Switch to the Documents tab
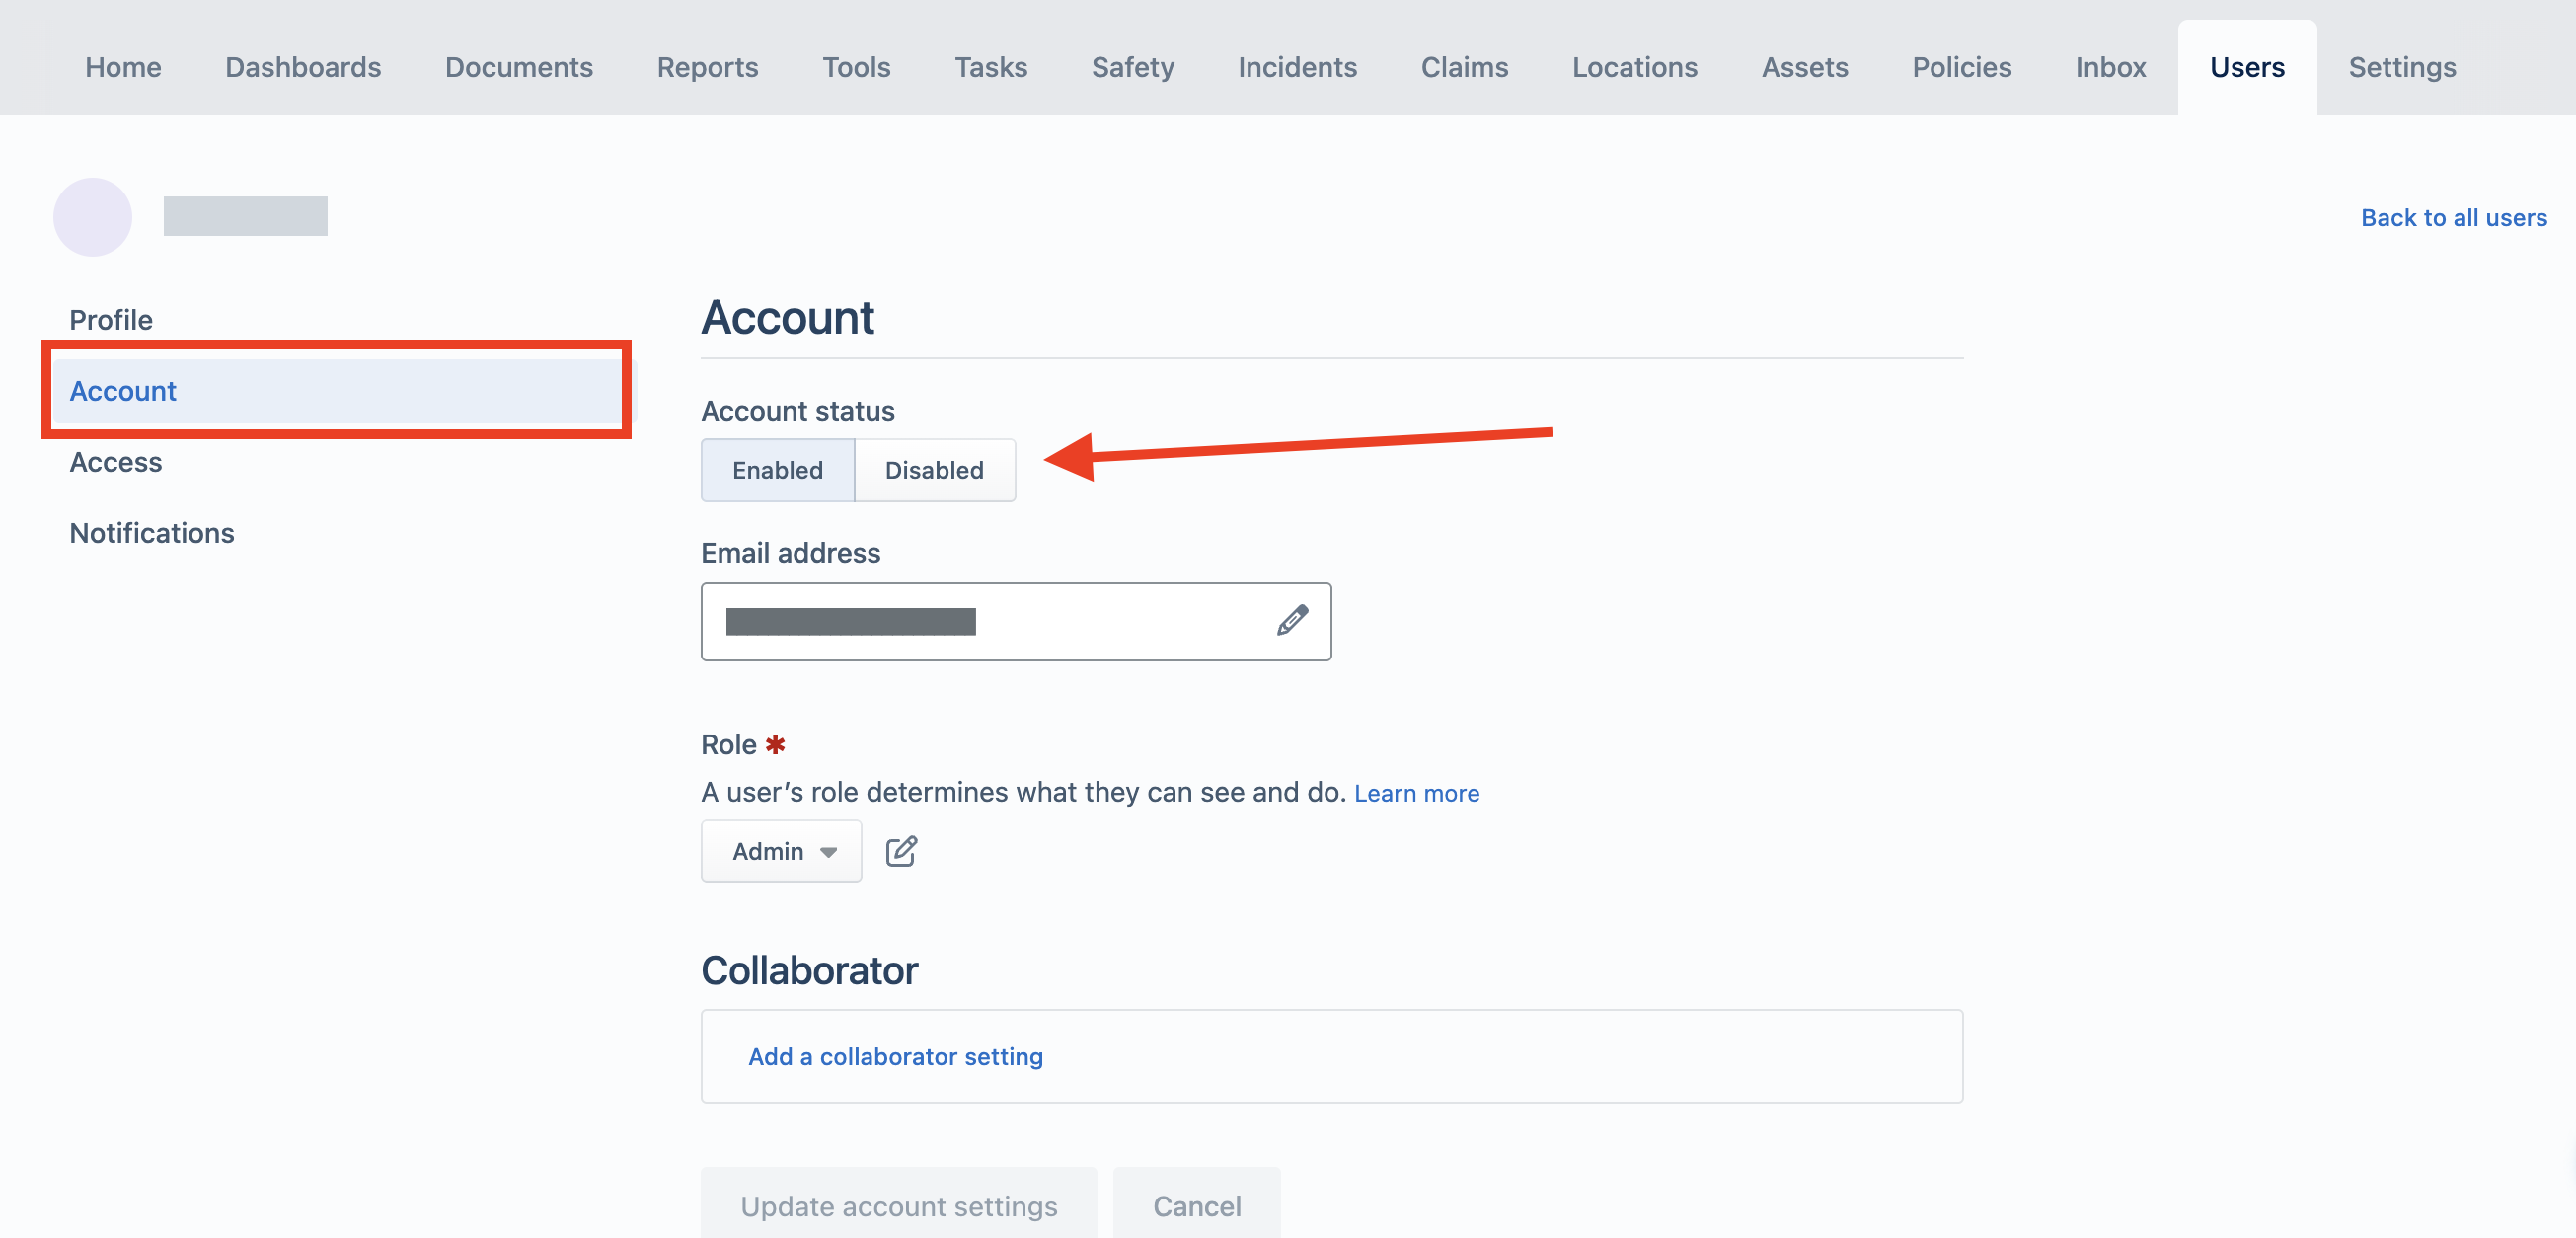2576x1238 pixels. coord(518,67)
